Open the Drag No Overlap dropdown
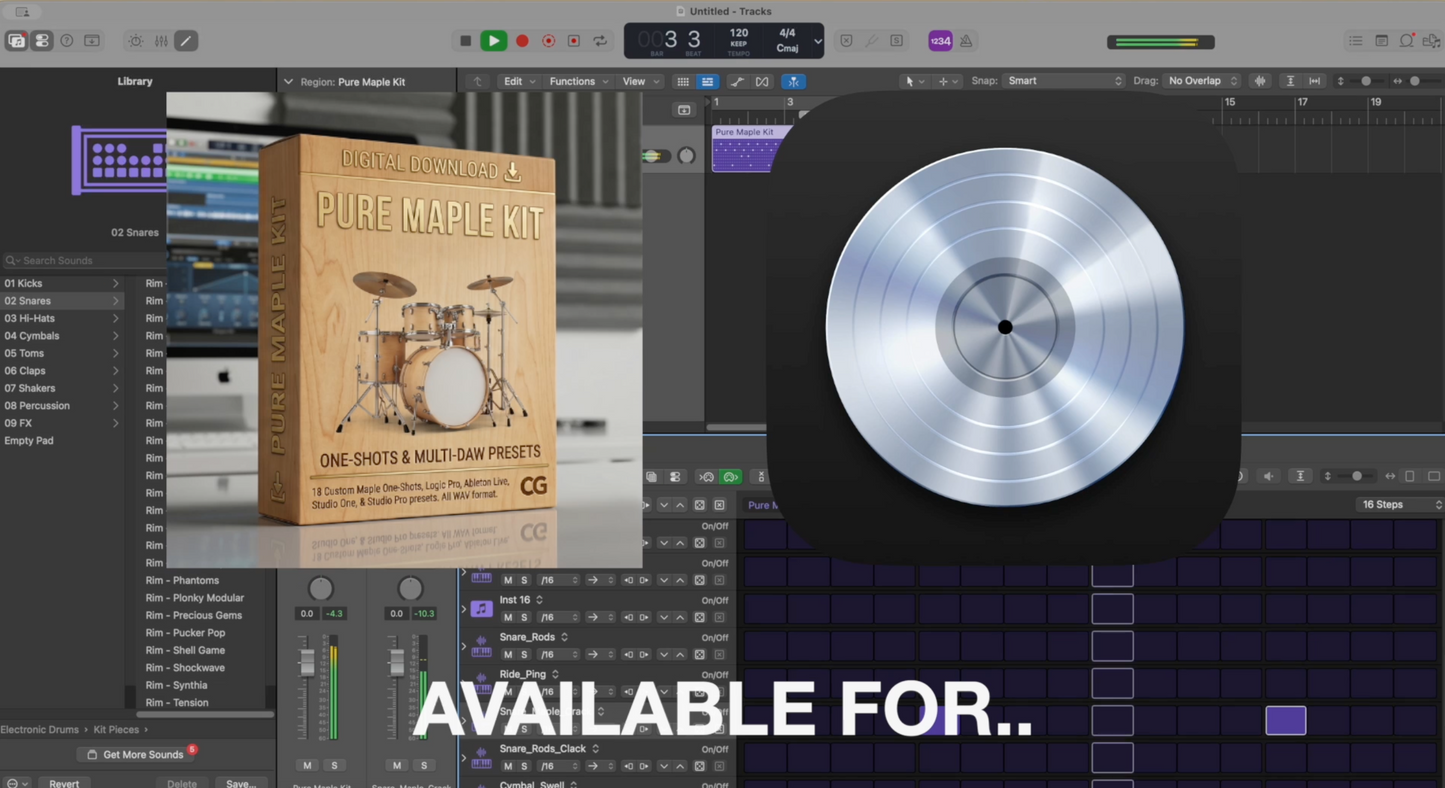 tap(1202, 81)
